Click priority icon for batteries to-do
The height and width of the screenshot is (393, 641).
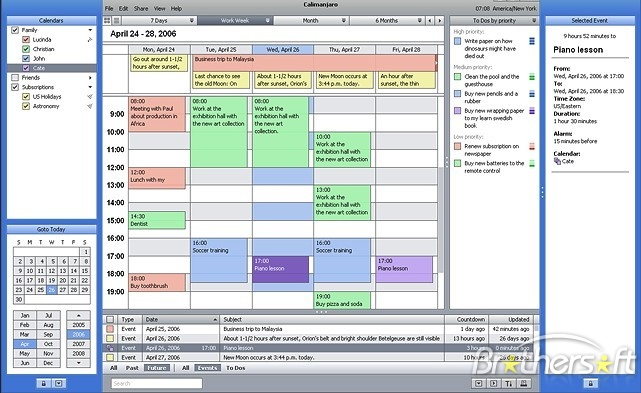point(532,163)
